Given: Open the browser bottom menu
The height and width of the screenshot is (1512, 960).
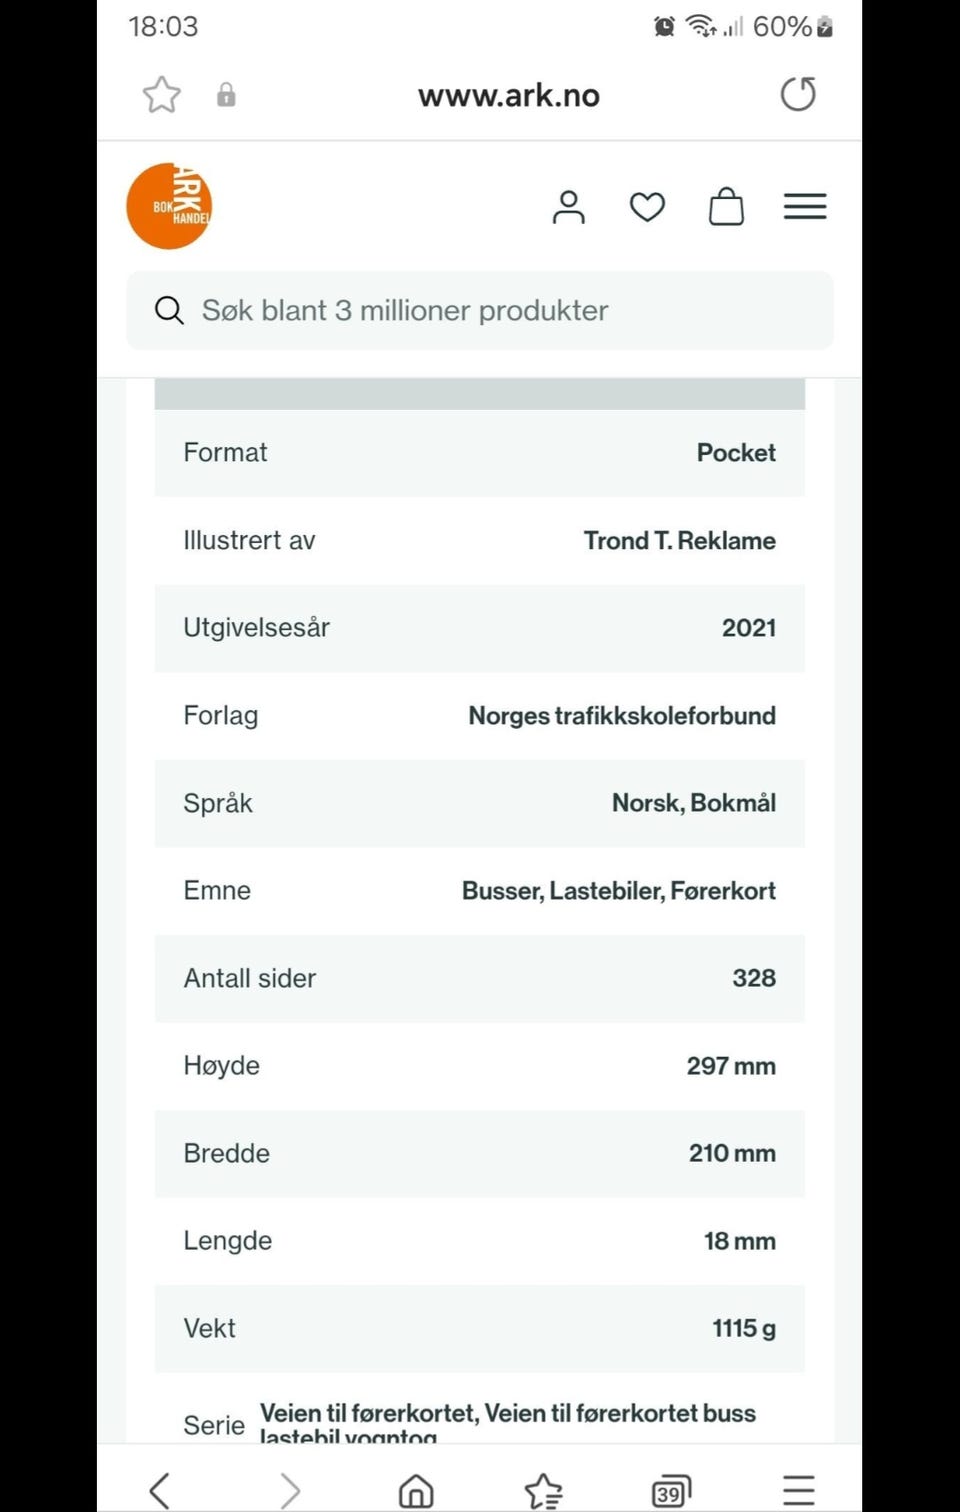Looking at the screenshot, I should (x=798, y=1490).
